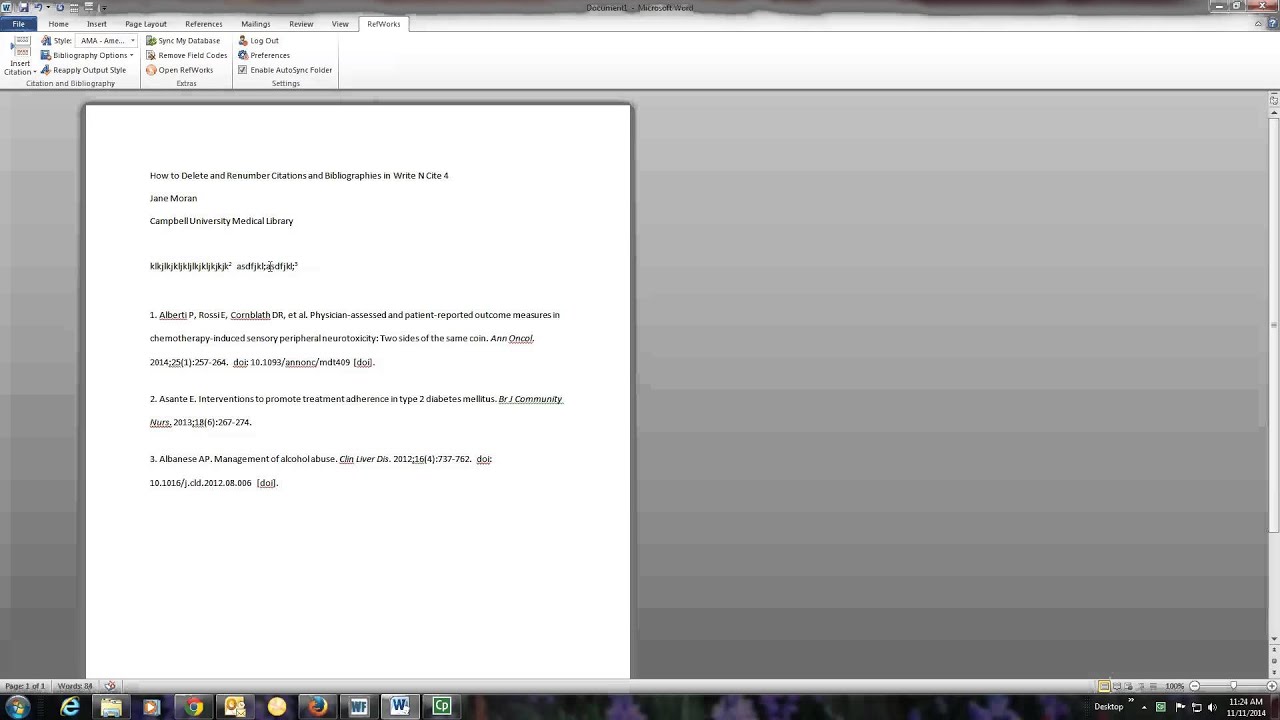This screenshot has height=720, width=1280.
Task: Click the Desktop toolbar label on taskbar
Action: (x=1109, y=707)
